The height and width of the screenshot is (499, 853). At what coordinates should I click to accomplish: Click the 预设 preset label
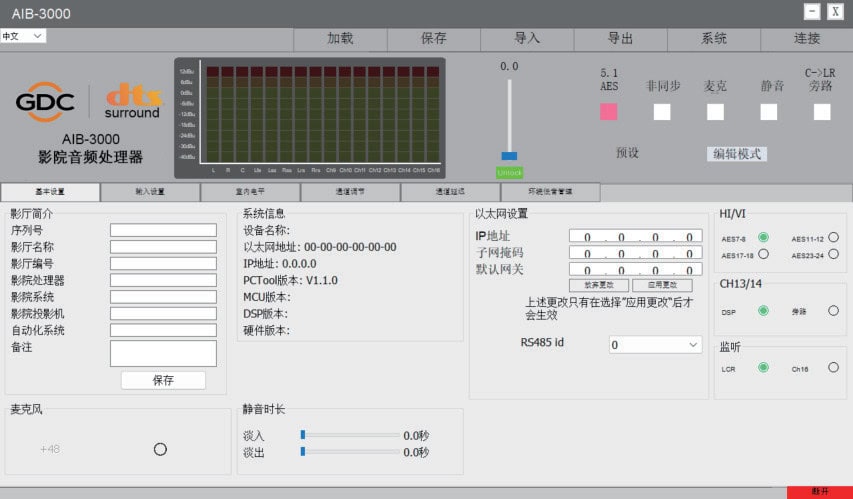[x=627, y=153]
